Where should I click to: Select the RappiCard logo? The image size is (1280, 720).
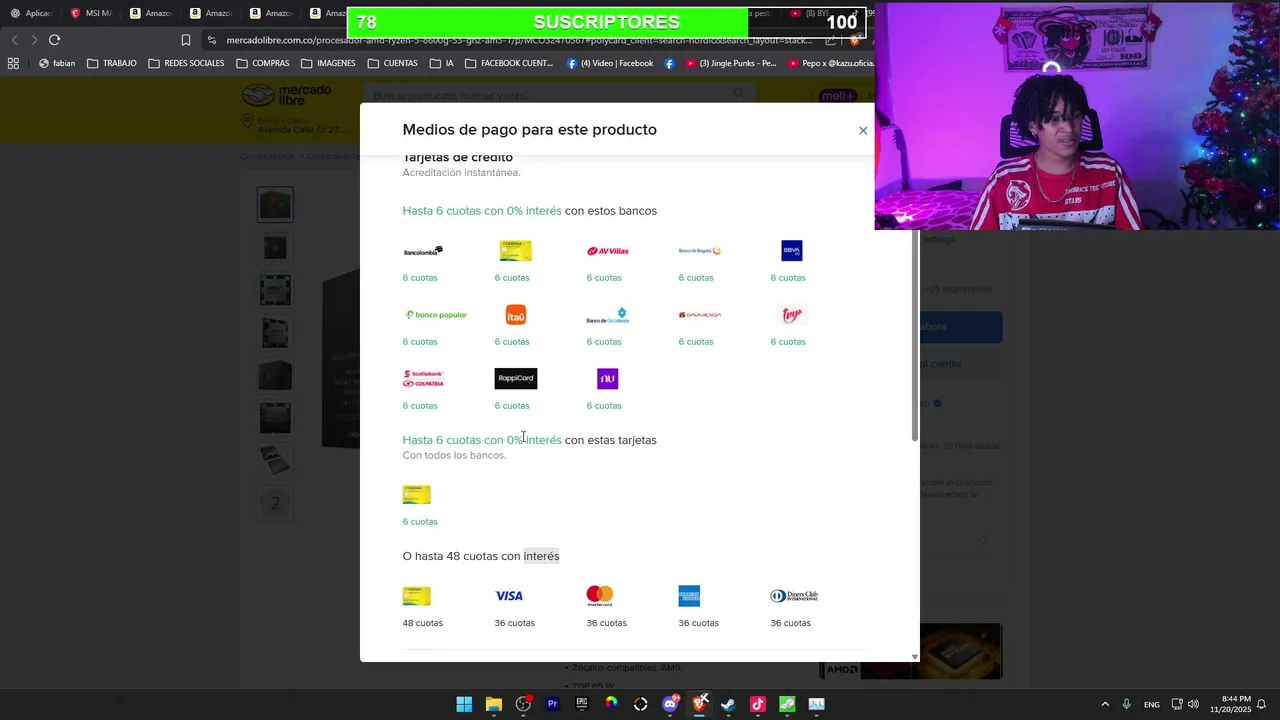click(516, 379)
